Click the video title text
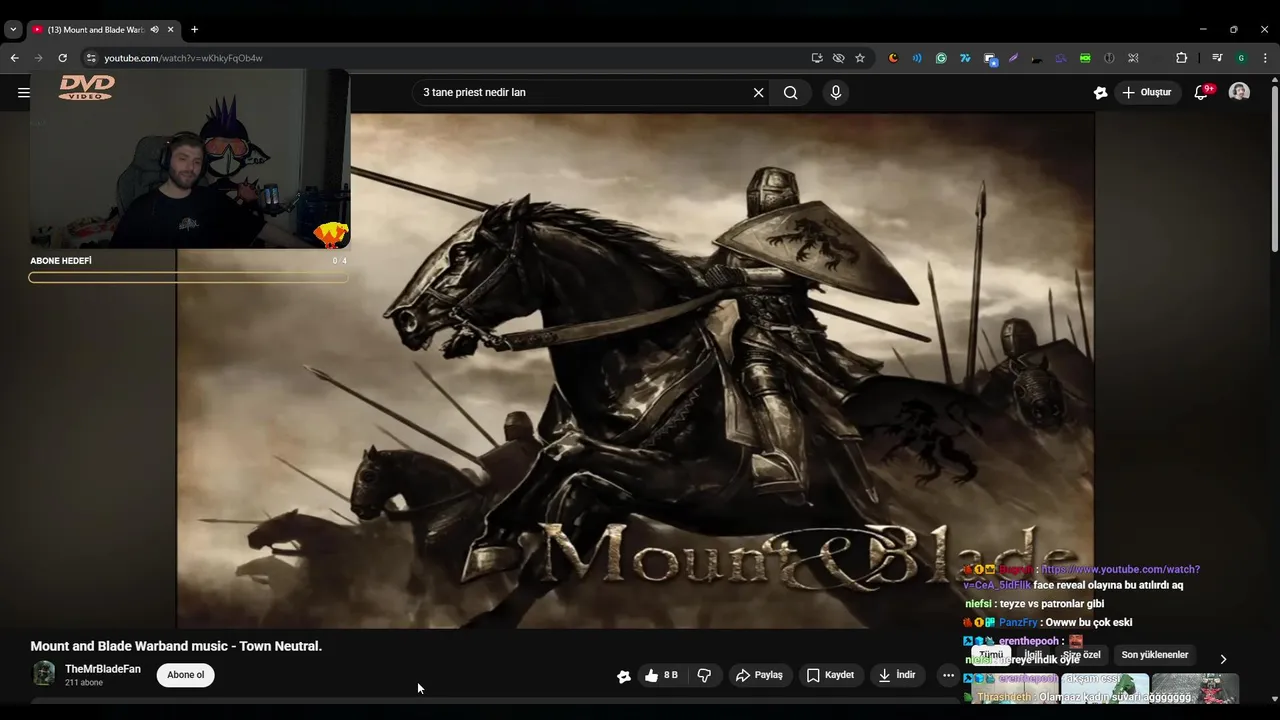The width and height of the screenshot is (1280, 720). tap(176, 646)
